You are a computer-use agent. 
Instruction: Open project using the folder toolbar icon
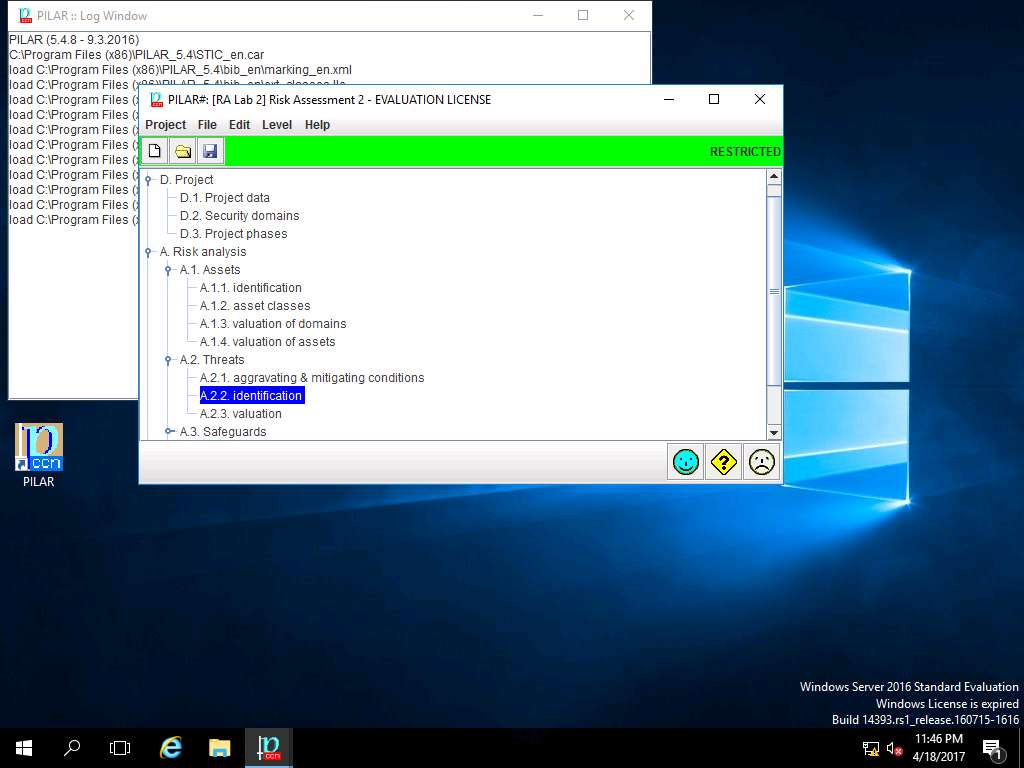coord(183,152)
